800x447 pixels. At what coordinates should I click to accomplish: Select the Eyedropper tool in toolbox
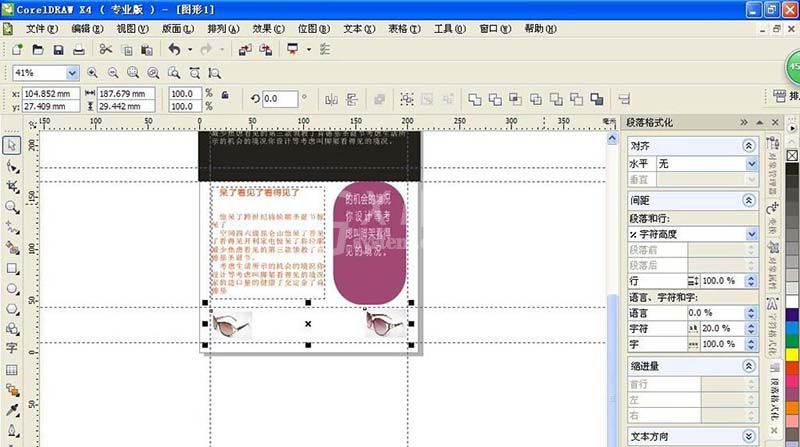click(12, 410)
